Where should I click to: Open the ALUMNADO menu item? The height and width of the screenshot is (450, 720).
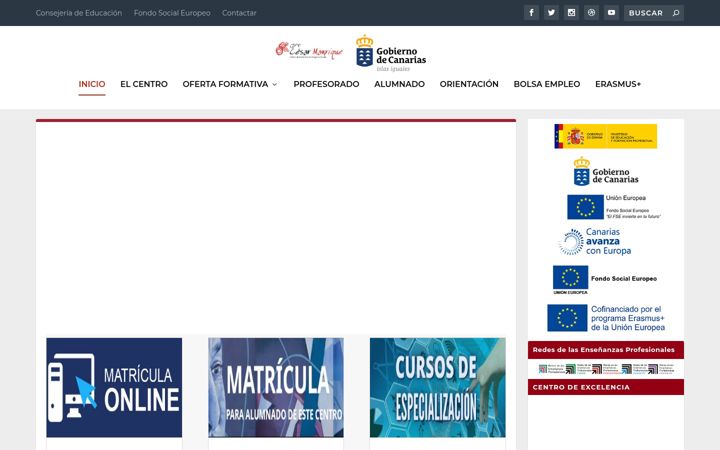399,84
